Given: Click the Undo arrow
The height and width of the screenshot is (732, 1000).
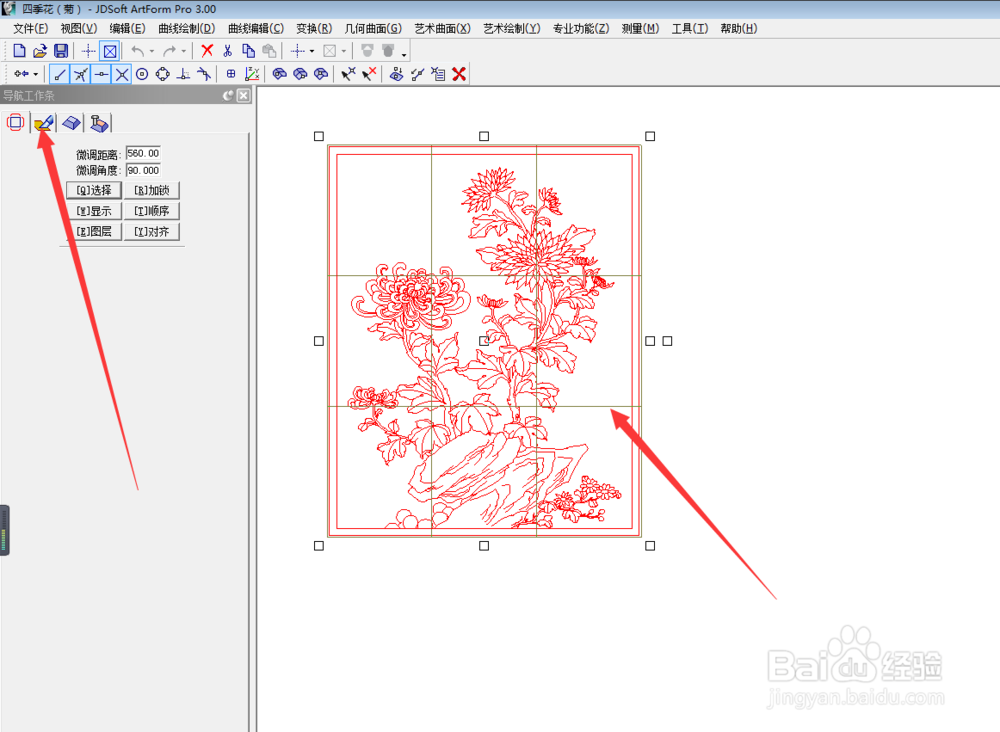Looking at the screenshot, I should 137,51.
